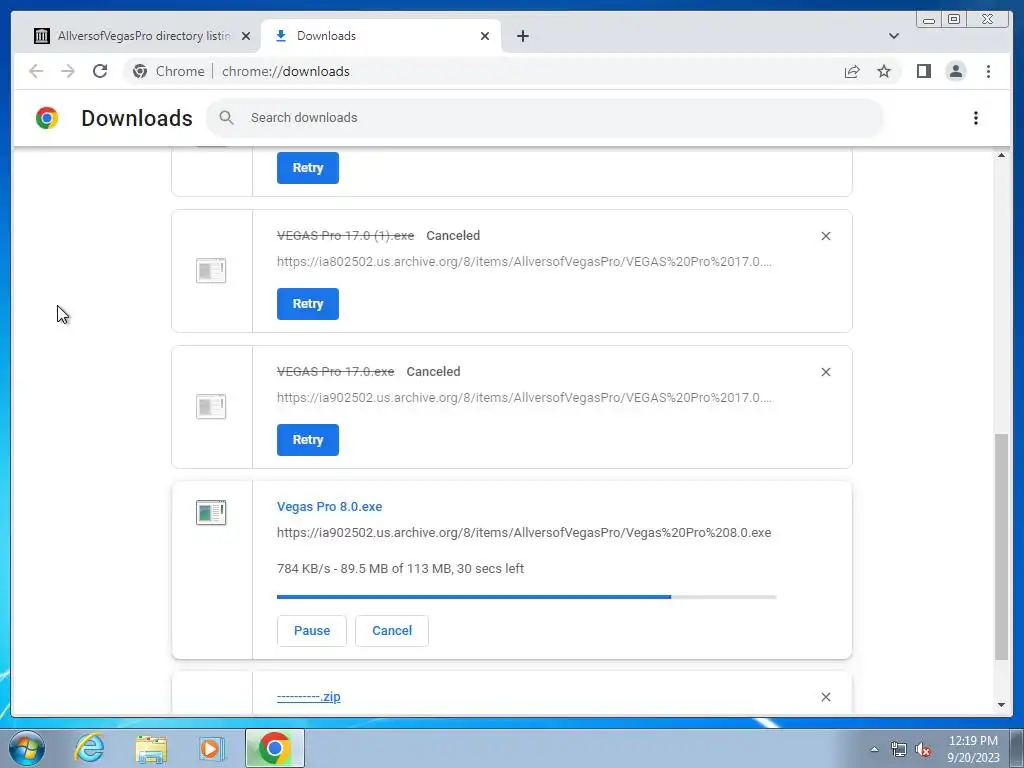Show hidden system tray icons
This screenshot has width=1024, height=768.
pos(874,749)
